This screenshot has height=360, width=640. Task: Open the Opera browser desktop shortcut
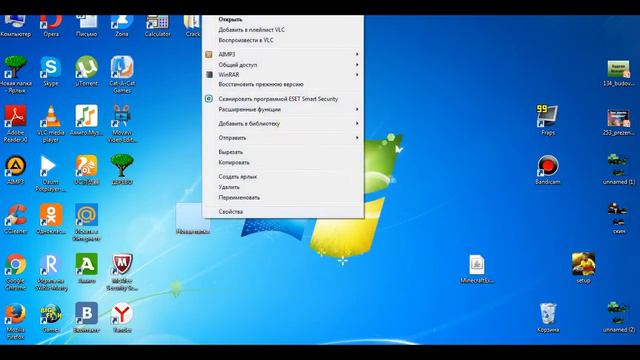[51, 24]
